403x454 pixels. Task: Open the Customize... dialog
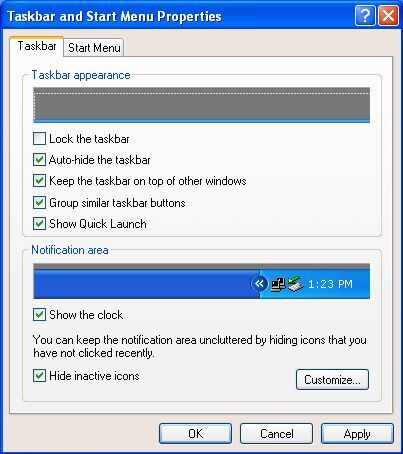coord(332,379)
